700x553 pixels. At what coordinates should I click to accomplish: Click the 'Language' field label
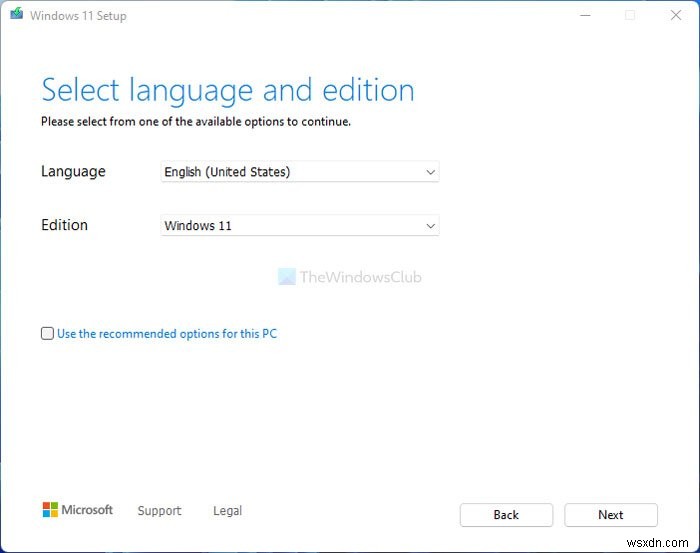[73, 172]
